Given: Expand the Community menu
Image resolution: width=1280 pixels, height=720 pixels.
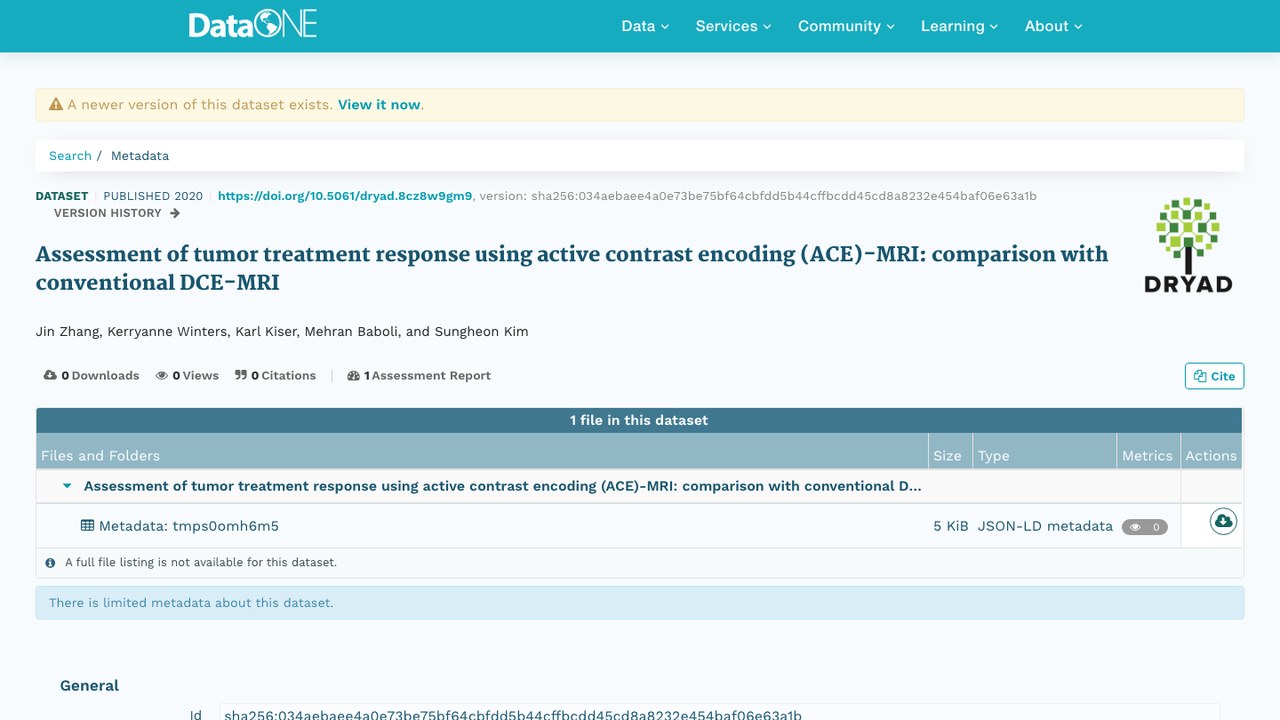Looking at the screenshot, I should [846, 26].
